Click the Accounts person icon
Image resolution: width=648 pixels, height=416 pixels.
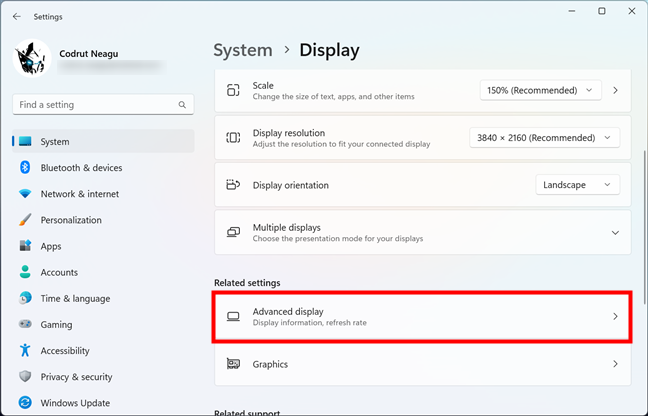25,272
